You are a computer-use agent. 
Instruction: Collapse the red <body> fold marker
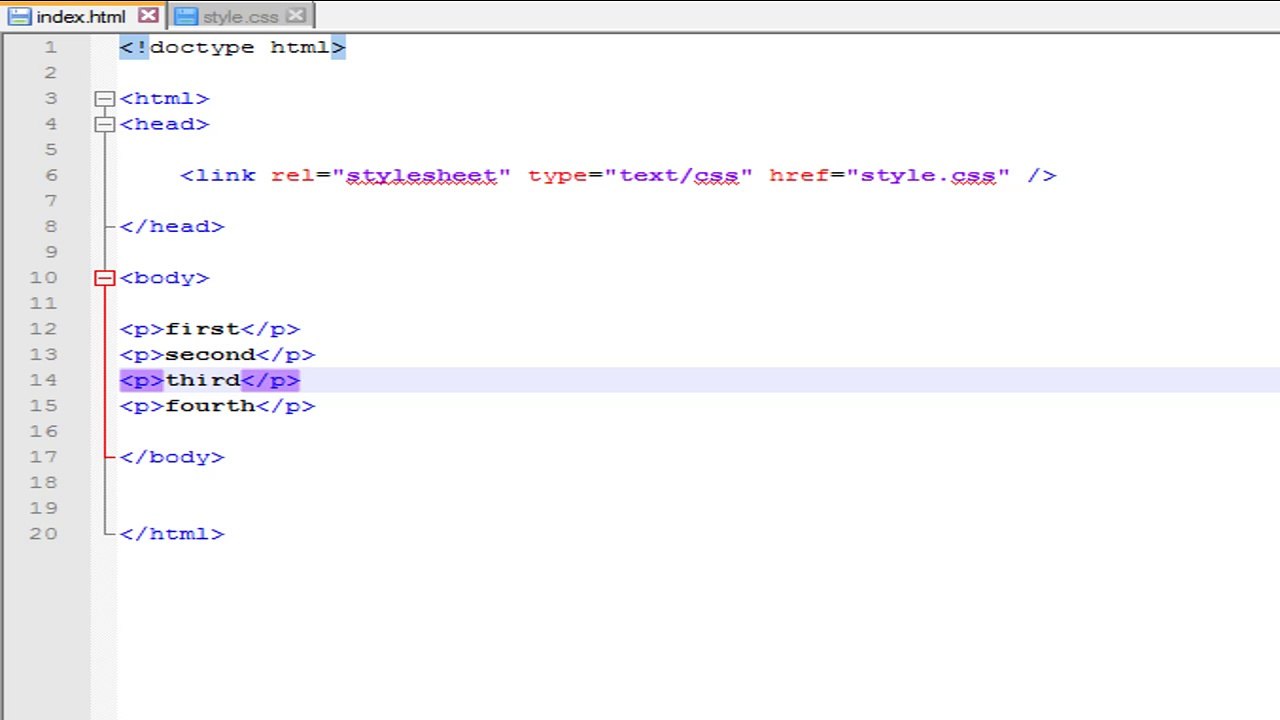pos(105,278)
